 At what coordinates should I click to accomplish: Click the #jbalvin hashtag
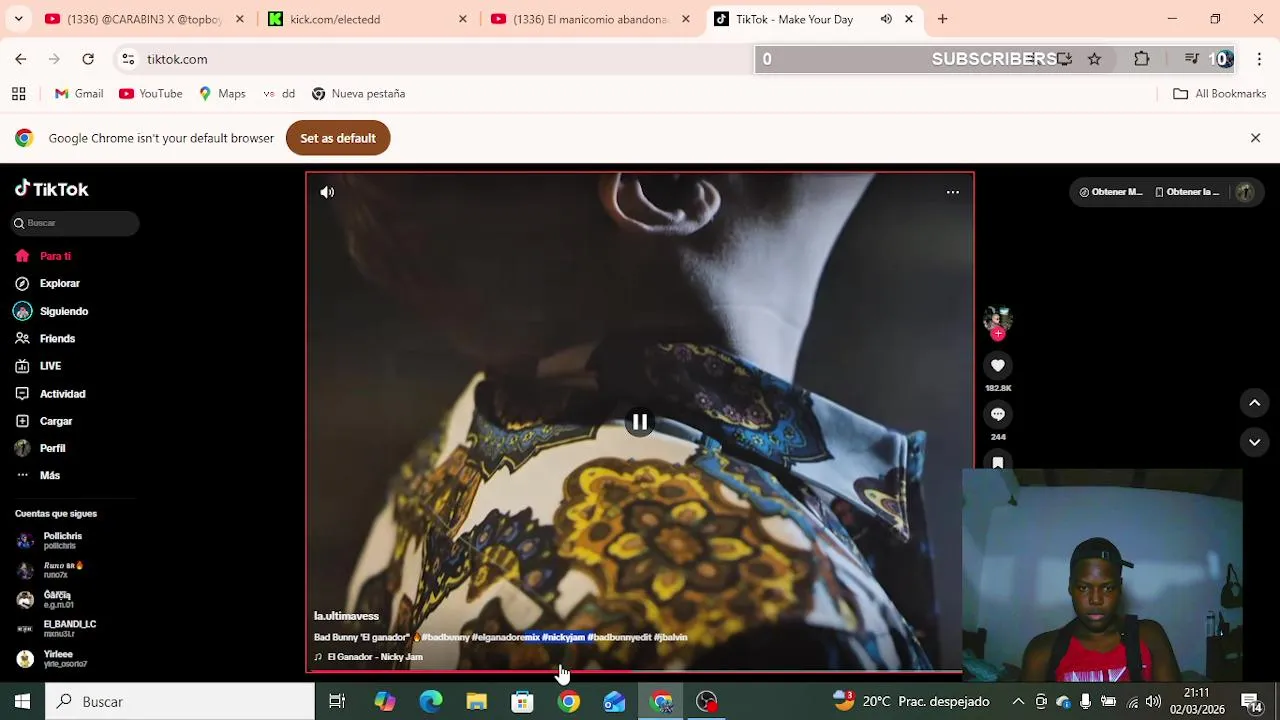tap(671, 637)
